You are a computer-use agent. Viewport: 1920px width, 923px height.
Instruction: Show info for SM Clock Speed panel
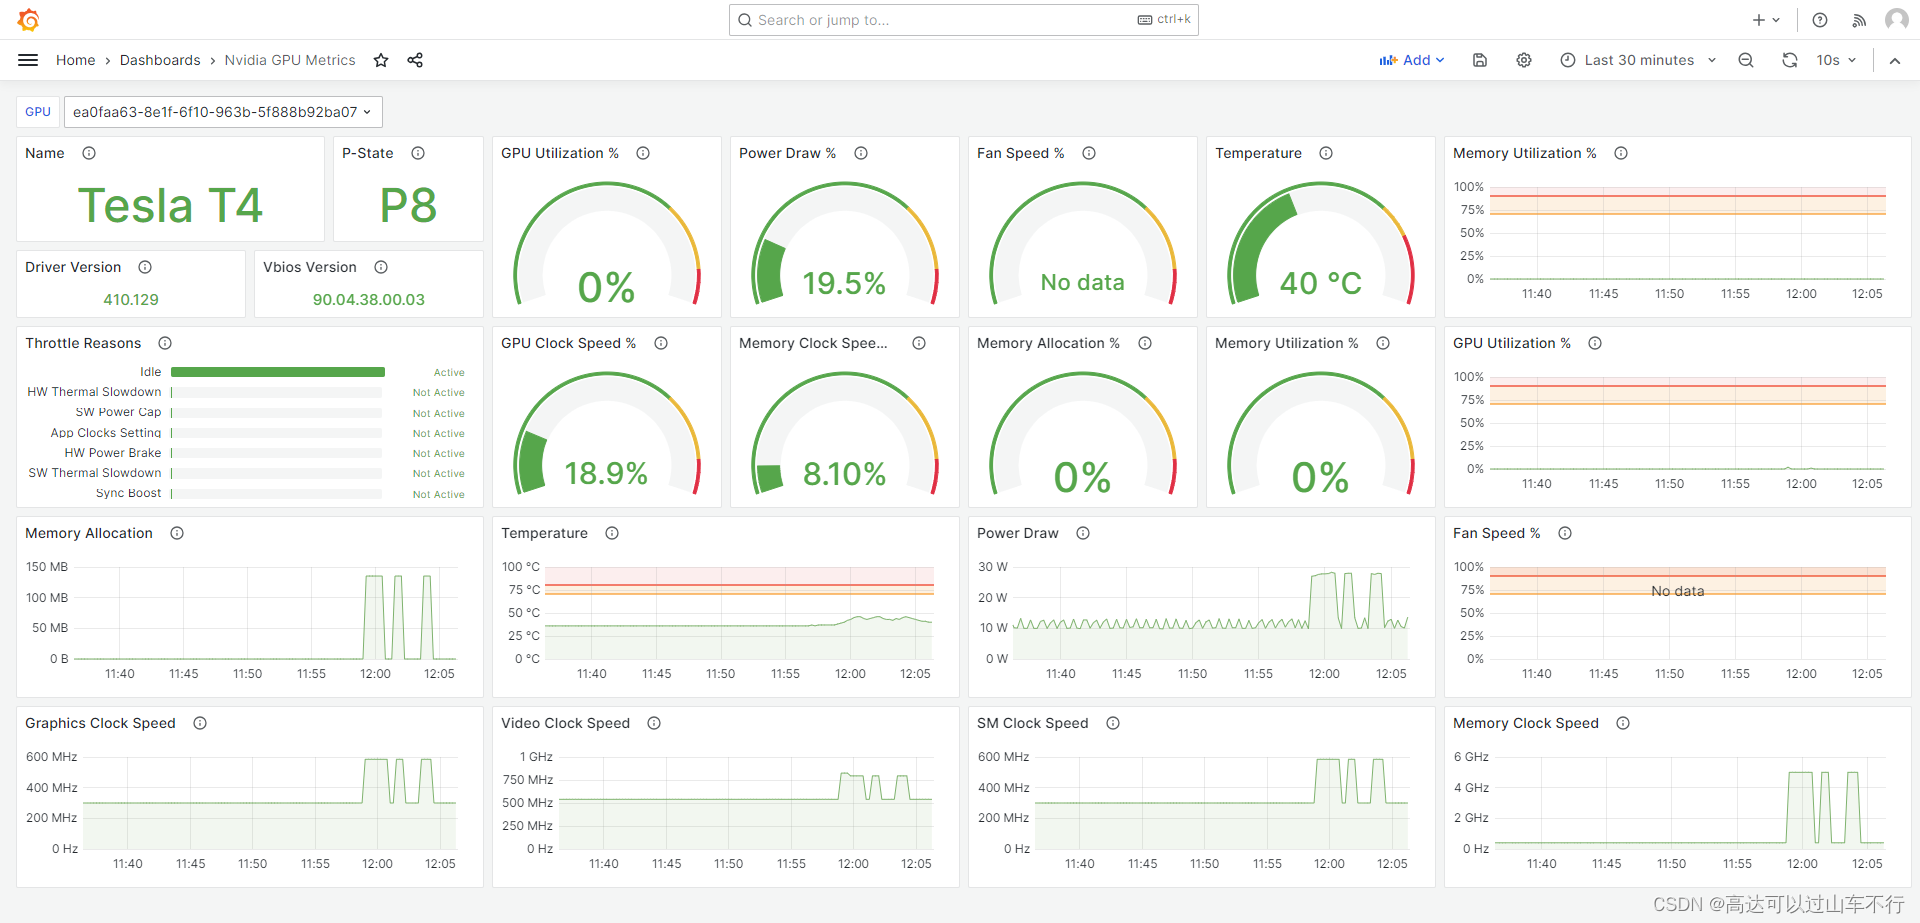pyautogui.click(x=1113, y=723)
